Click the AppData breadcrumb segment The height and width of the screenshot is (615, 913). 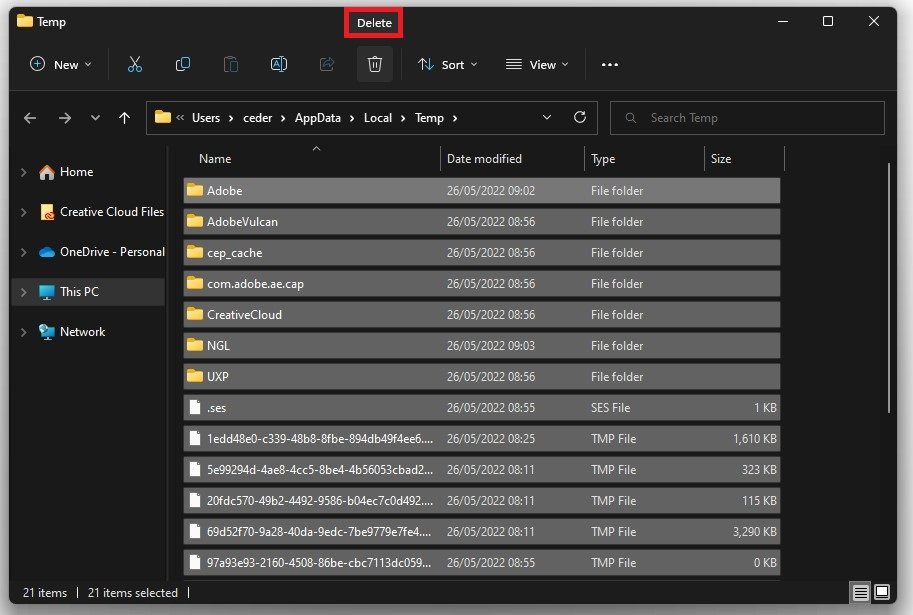click(x=317, y=118)
